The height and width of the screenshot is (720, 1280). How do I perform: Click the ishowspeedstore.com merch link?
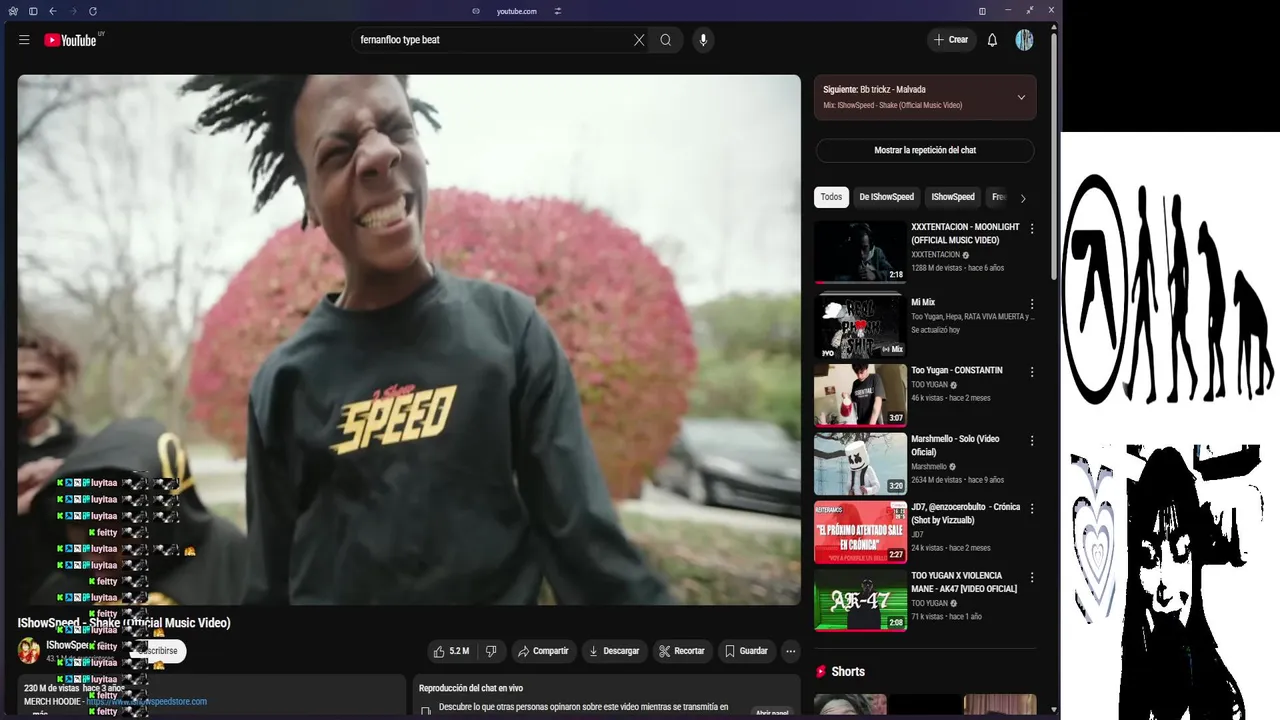tap(147, 702)
